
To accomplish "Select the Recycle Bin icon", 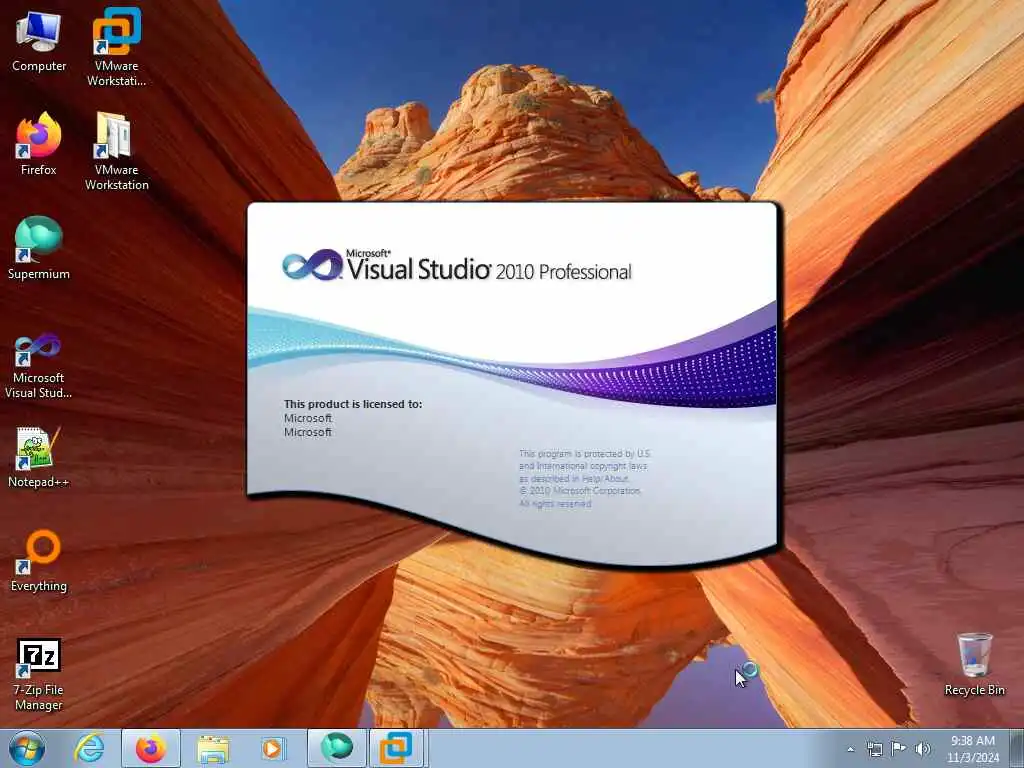I will tap(974, 664).
